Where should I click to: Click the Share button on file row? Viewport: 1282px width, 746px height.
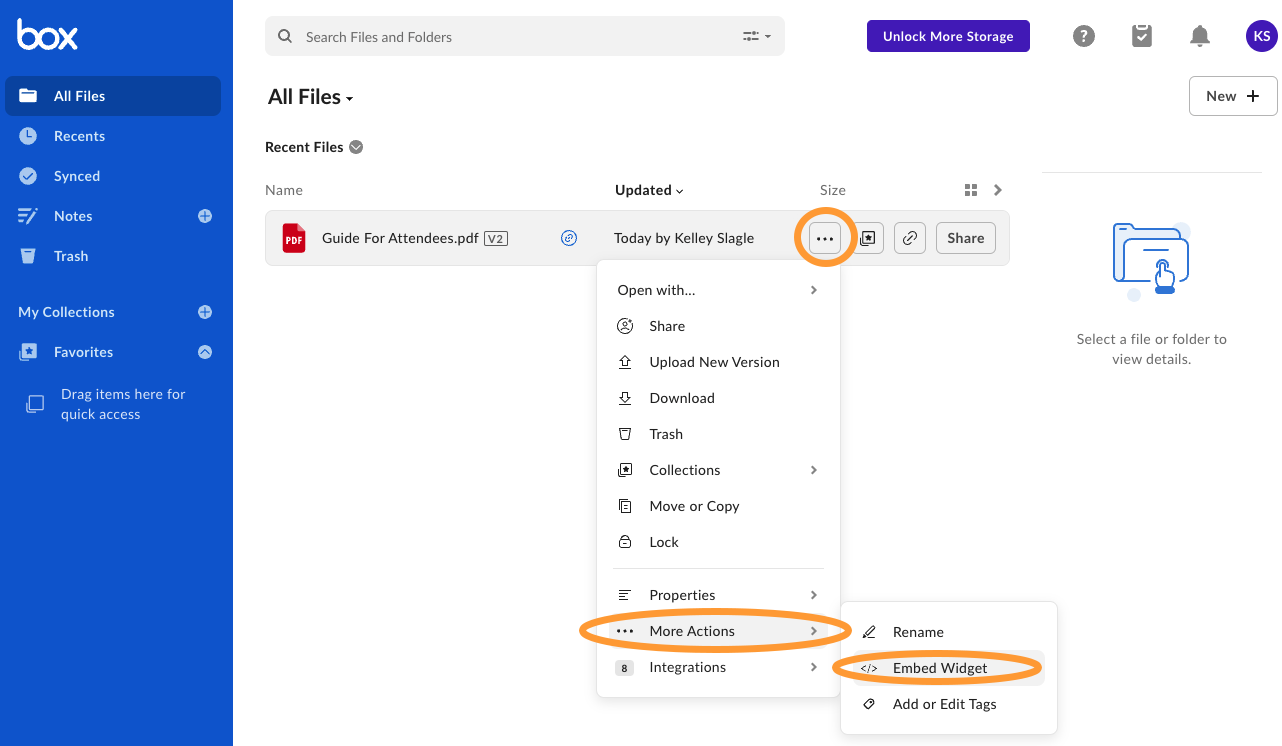click(965, 238)
